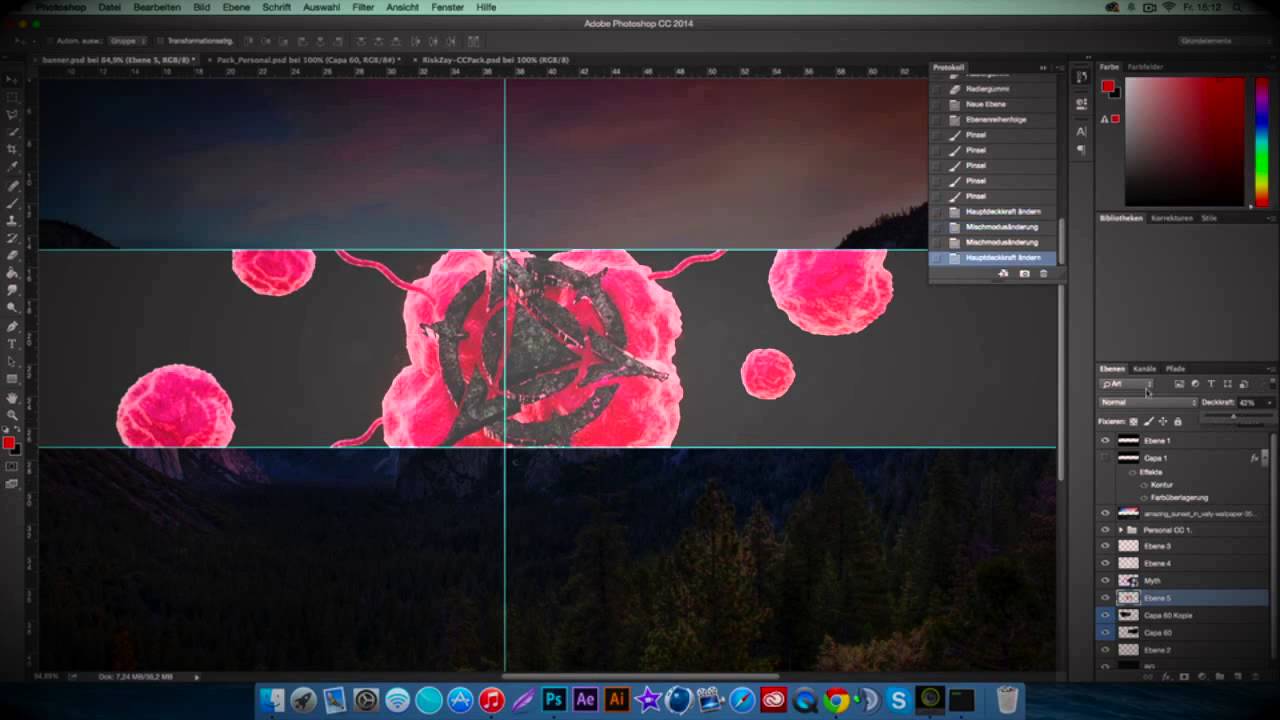Open Skype from the Dock
Viewport: 1280px width, 720px height.
pyautogui.click(x=898, y=700)
